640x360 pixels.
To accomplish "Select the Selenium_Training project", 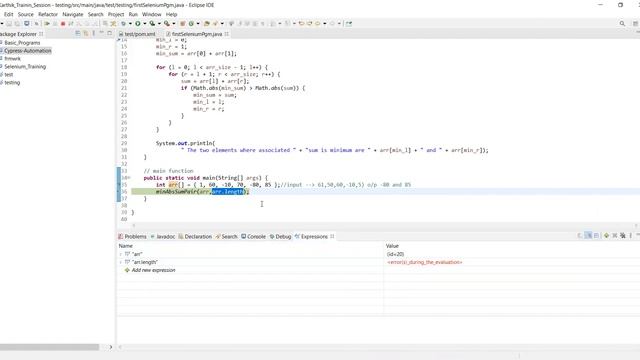I will point(25,67).
